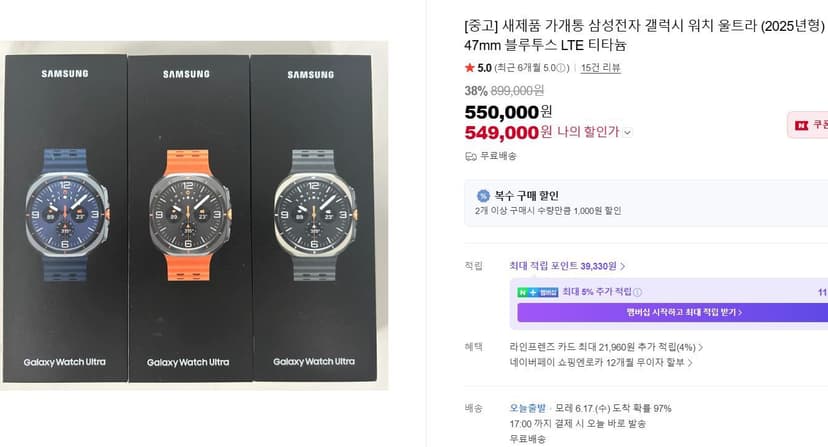Click the blue percent badge for 복수 구매 할인
This screenshot has width=828, height=447.
[x=483, y=196]
